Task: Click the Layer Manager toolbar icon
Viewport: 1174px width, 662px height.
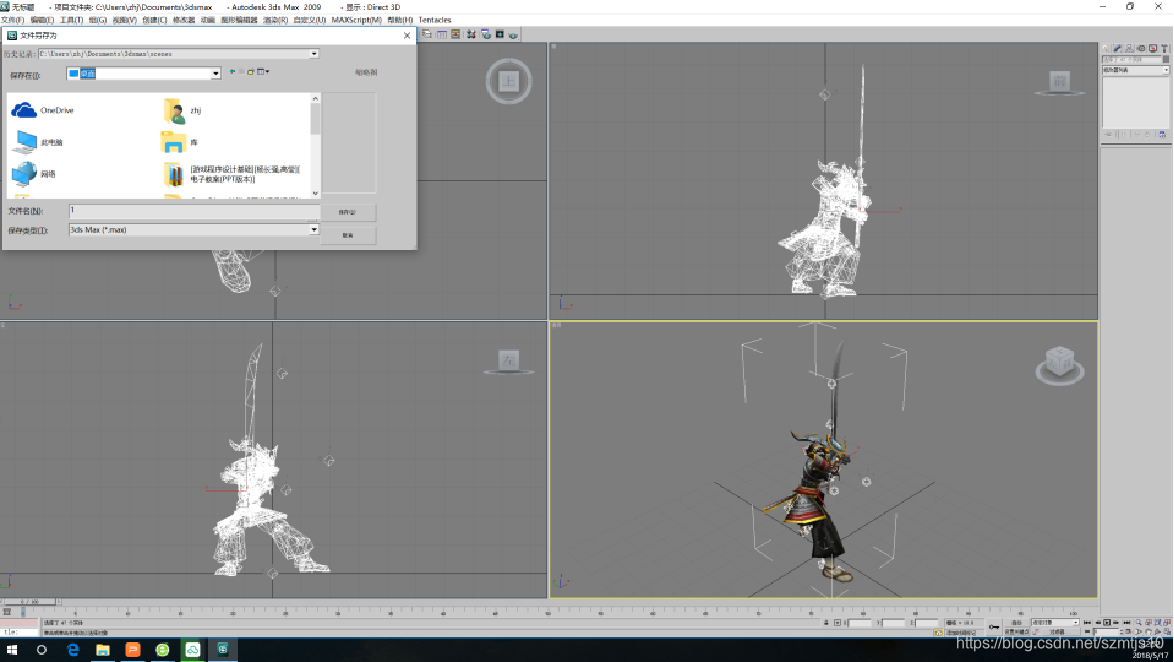Action: (427, 34)
